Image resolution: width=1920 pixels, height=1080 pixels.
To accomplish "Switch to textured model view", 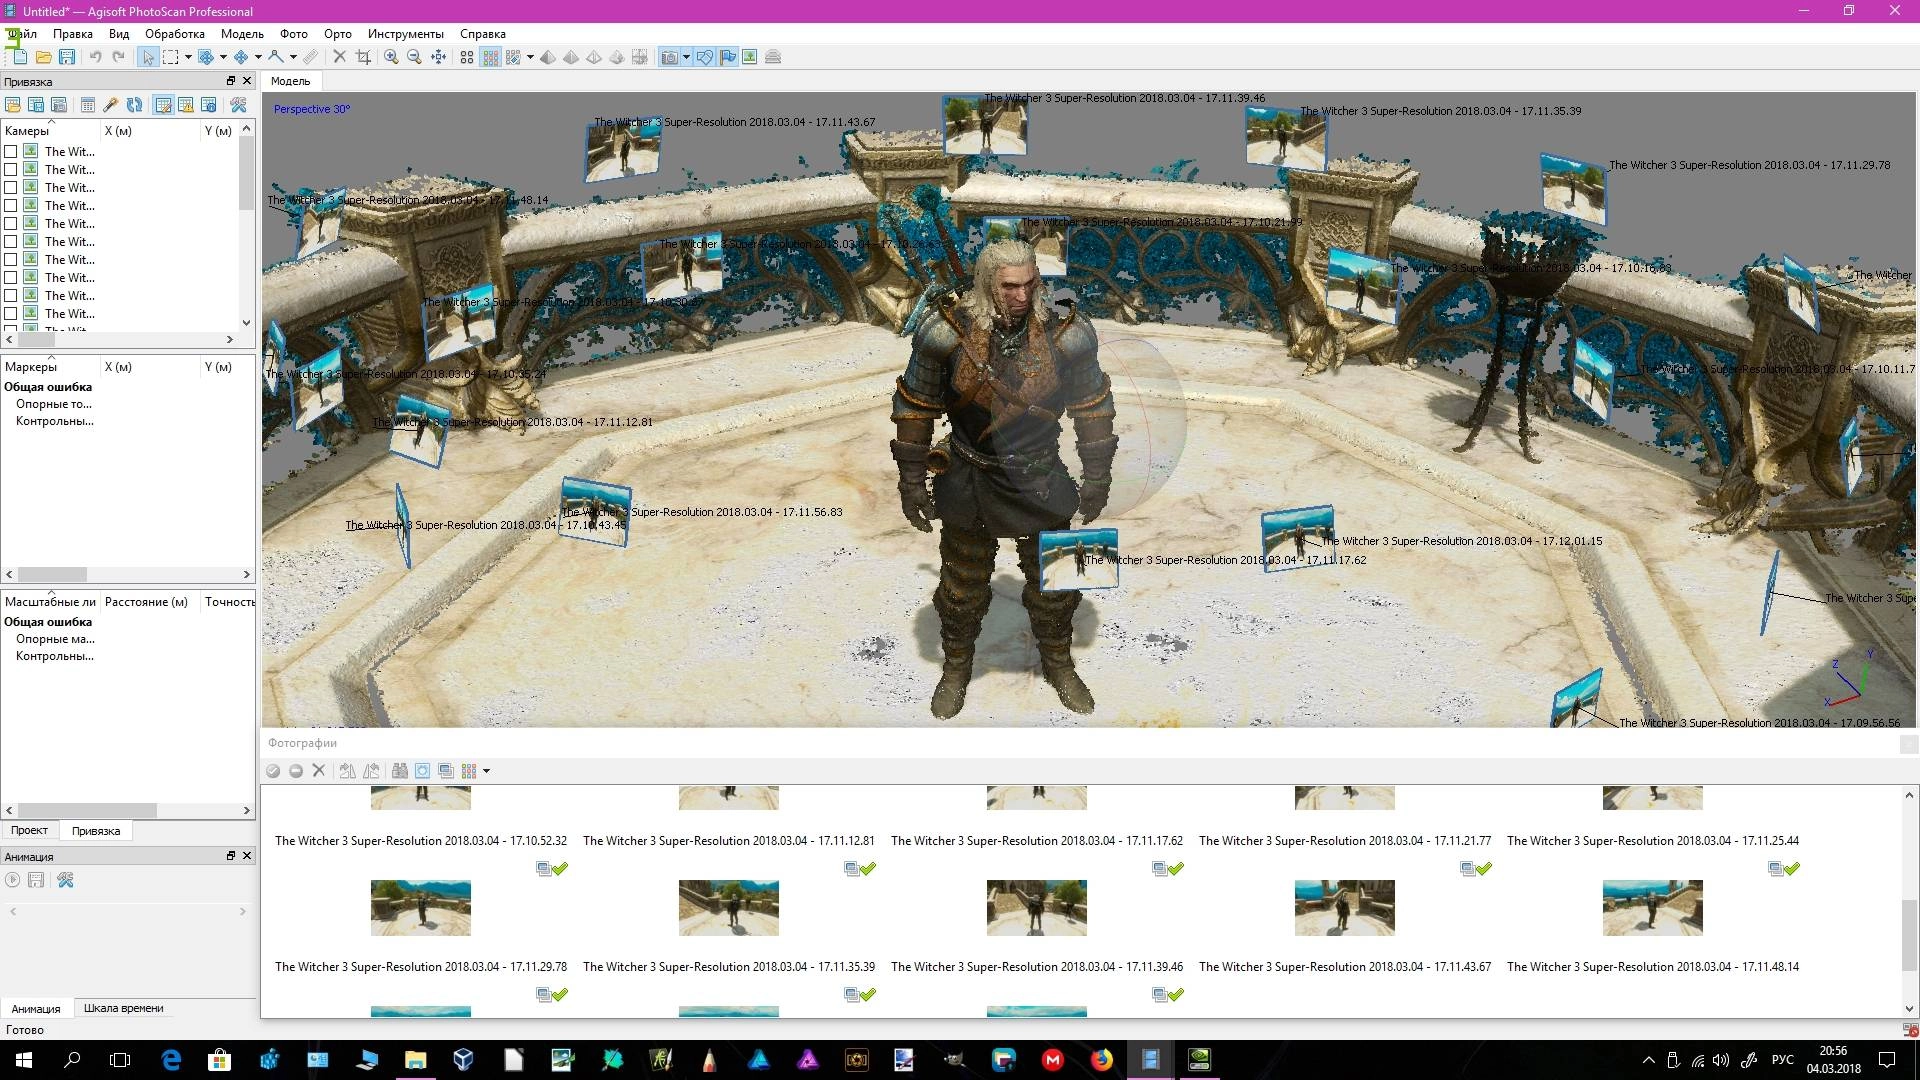I will tap(617, 57).
